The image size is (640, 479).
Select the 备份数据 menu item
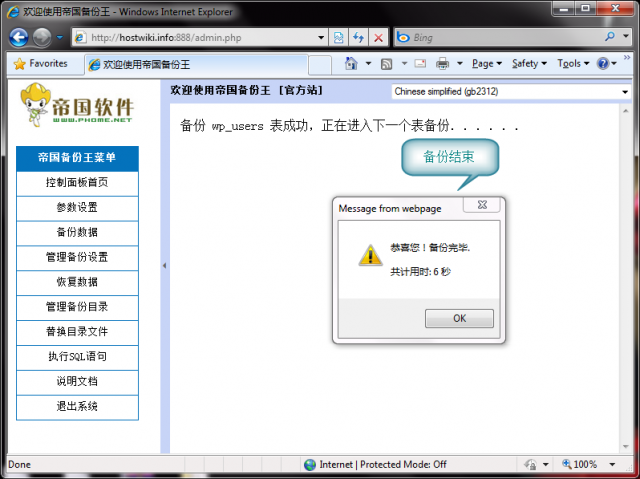click(77, 233)
